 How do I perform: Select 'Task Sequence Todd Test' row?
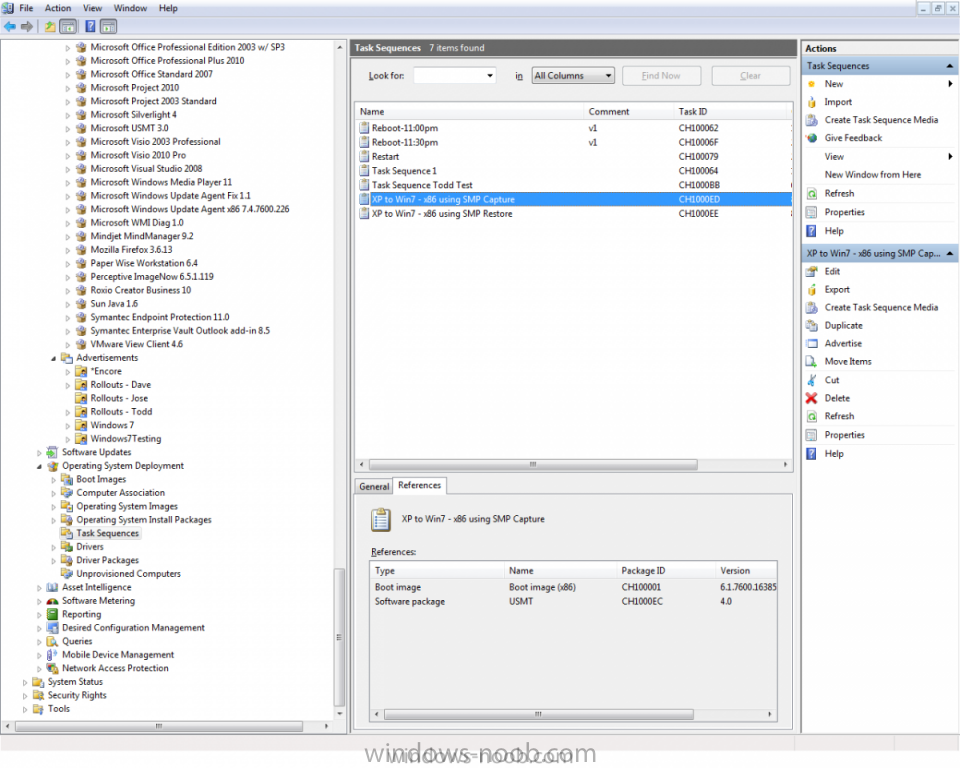pos(574,185)
